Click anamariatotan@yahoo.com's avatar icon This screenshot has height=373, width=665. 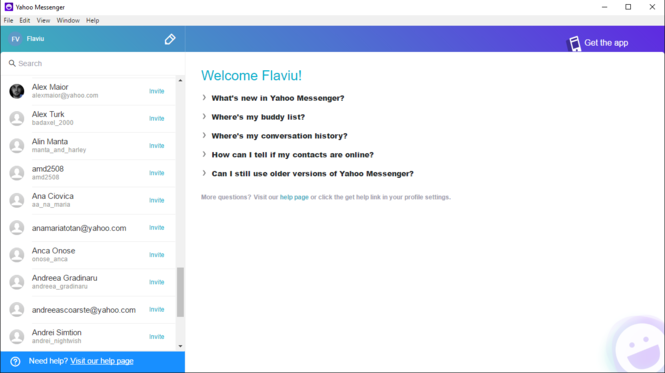tap(17, 227)
